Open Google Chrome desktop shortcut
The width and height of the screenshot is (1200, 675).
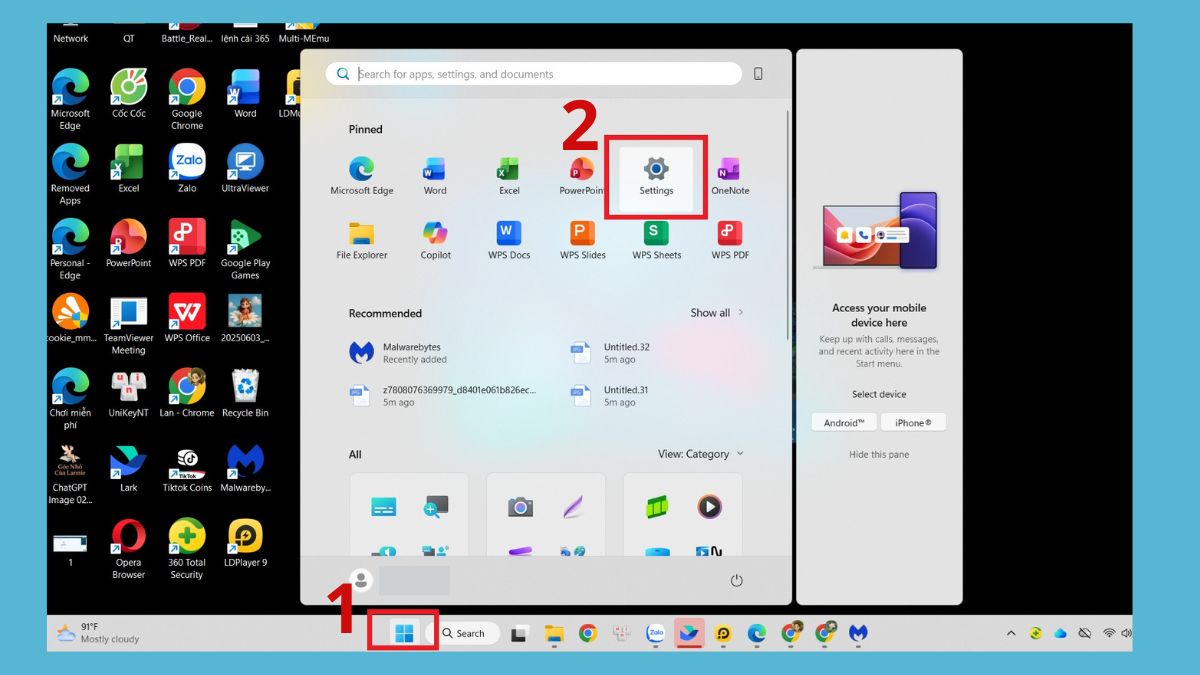187,99
